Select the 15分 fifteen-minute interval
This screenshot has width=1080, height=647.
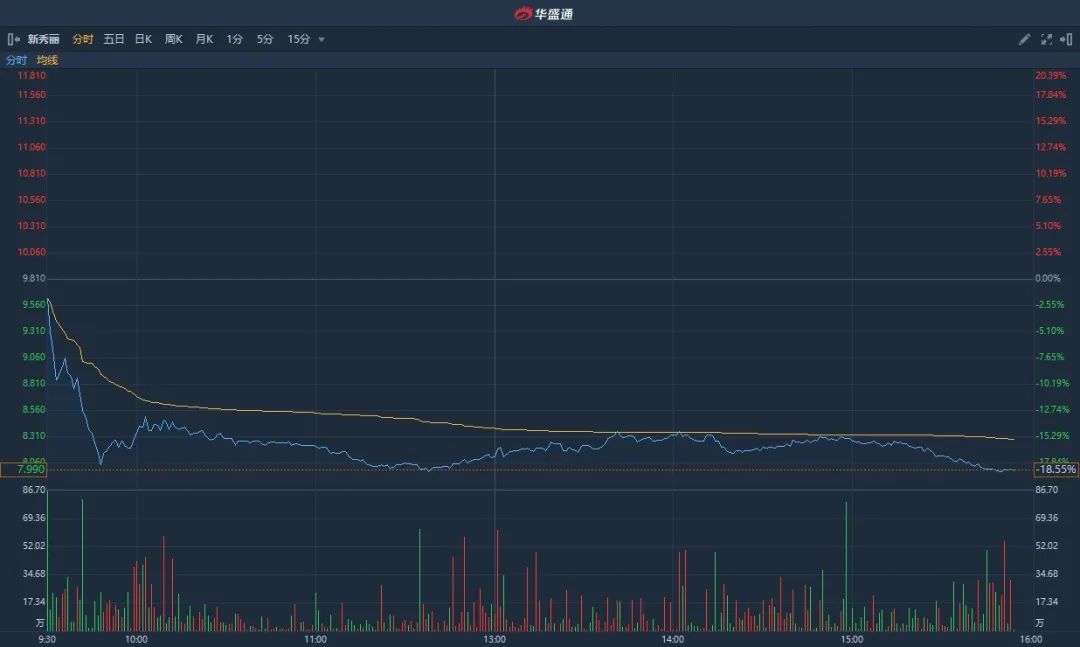tap(299, 39)
